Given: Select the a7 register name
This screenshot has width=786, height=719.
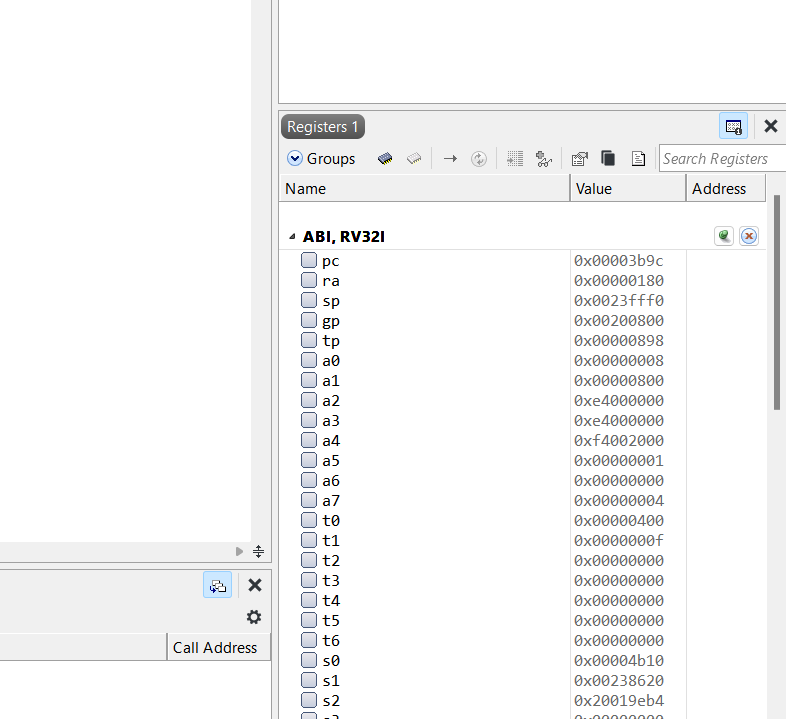Looking at the screenshot, I should (331, 501).
